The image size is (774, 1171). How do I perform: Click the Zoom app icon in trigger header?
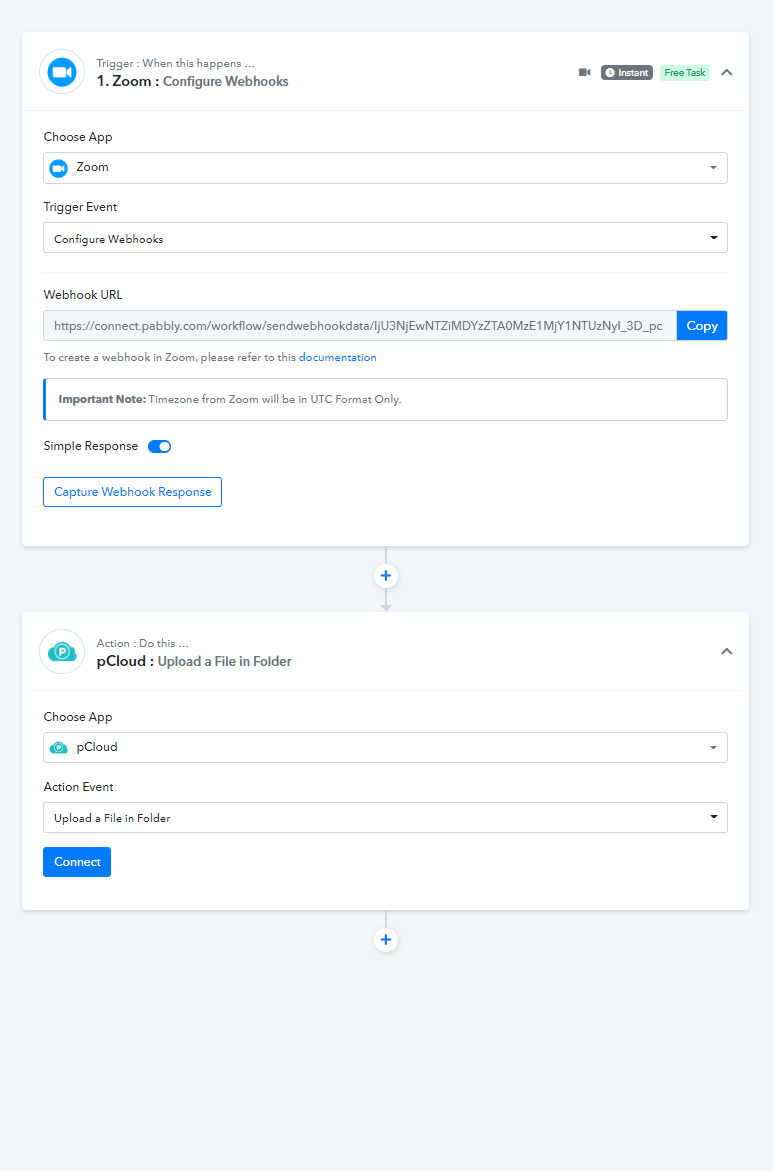click(x=62, y=72)
